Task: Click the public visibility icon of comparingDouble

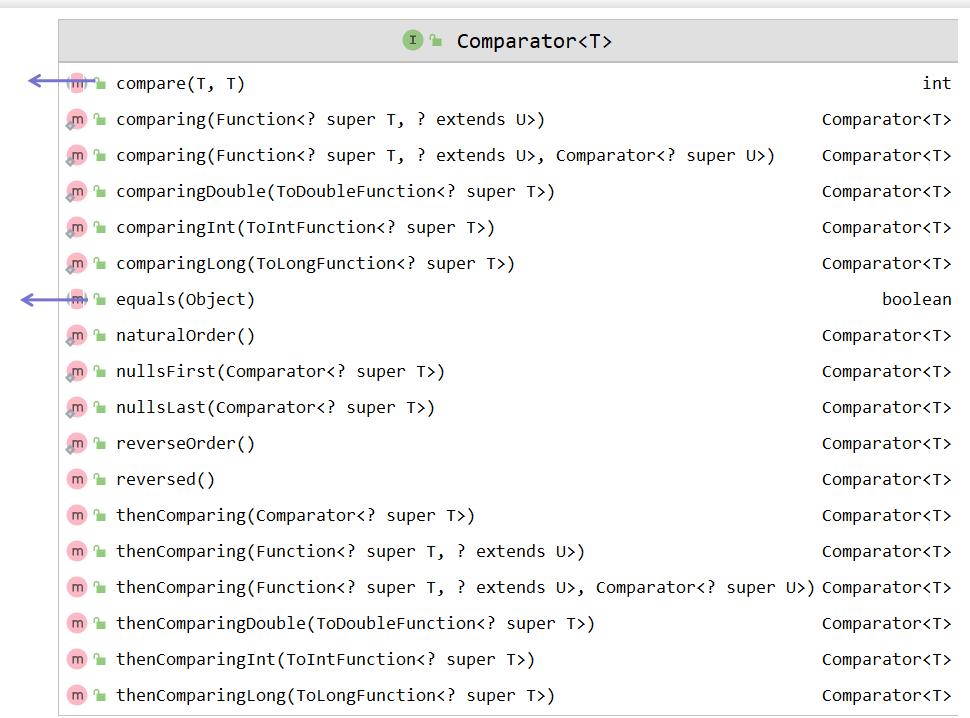Action: (100, 191)
